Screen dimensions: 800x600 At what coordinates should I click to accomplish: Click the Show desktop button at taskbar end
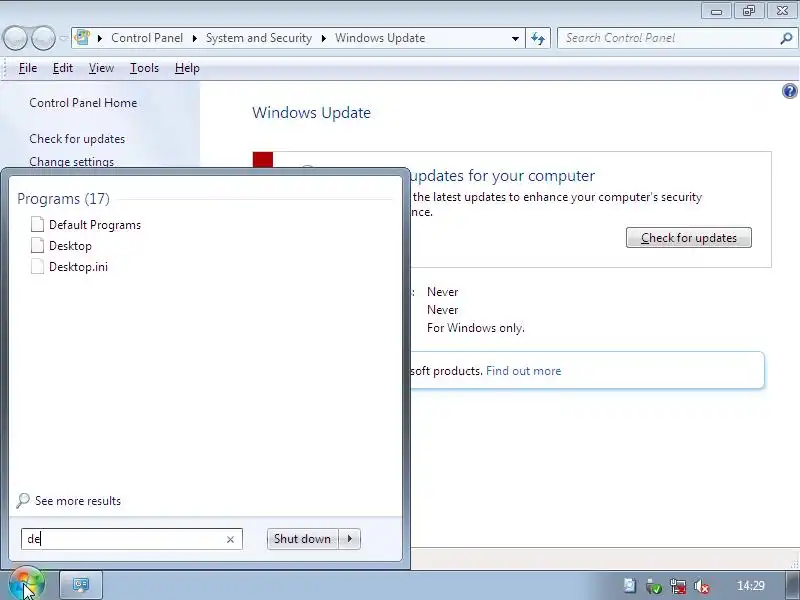pos(792,586)
